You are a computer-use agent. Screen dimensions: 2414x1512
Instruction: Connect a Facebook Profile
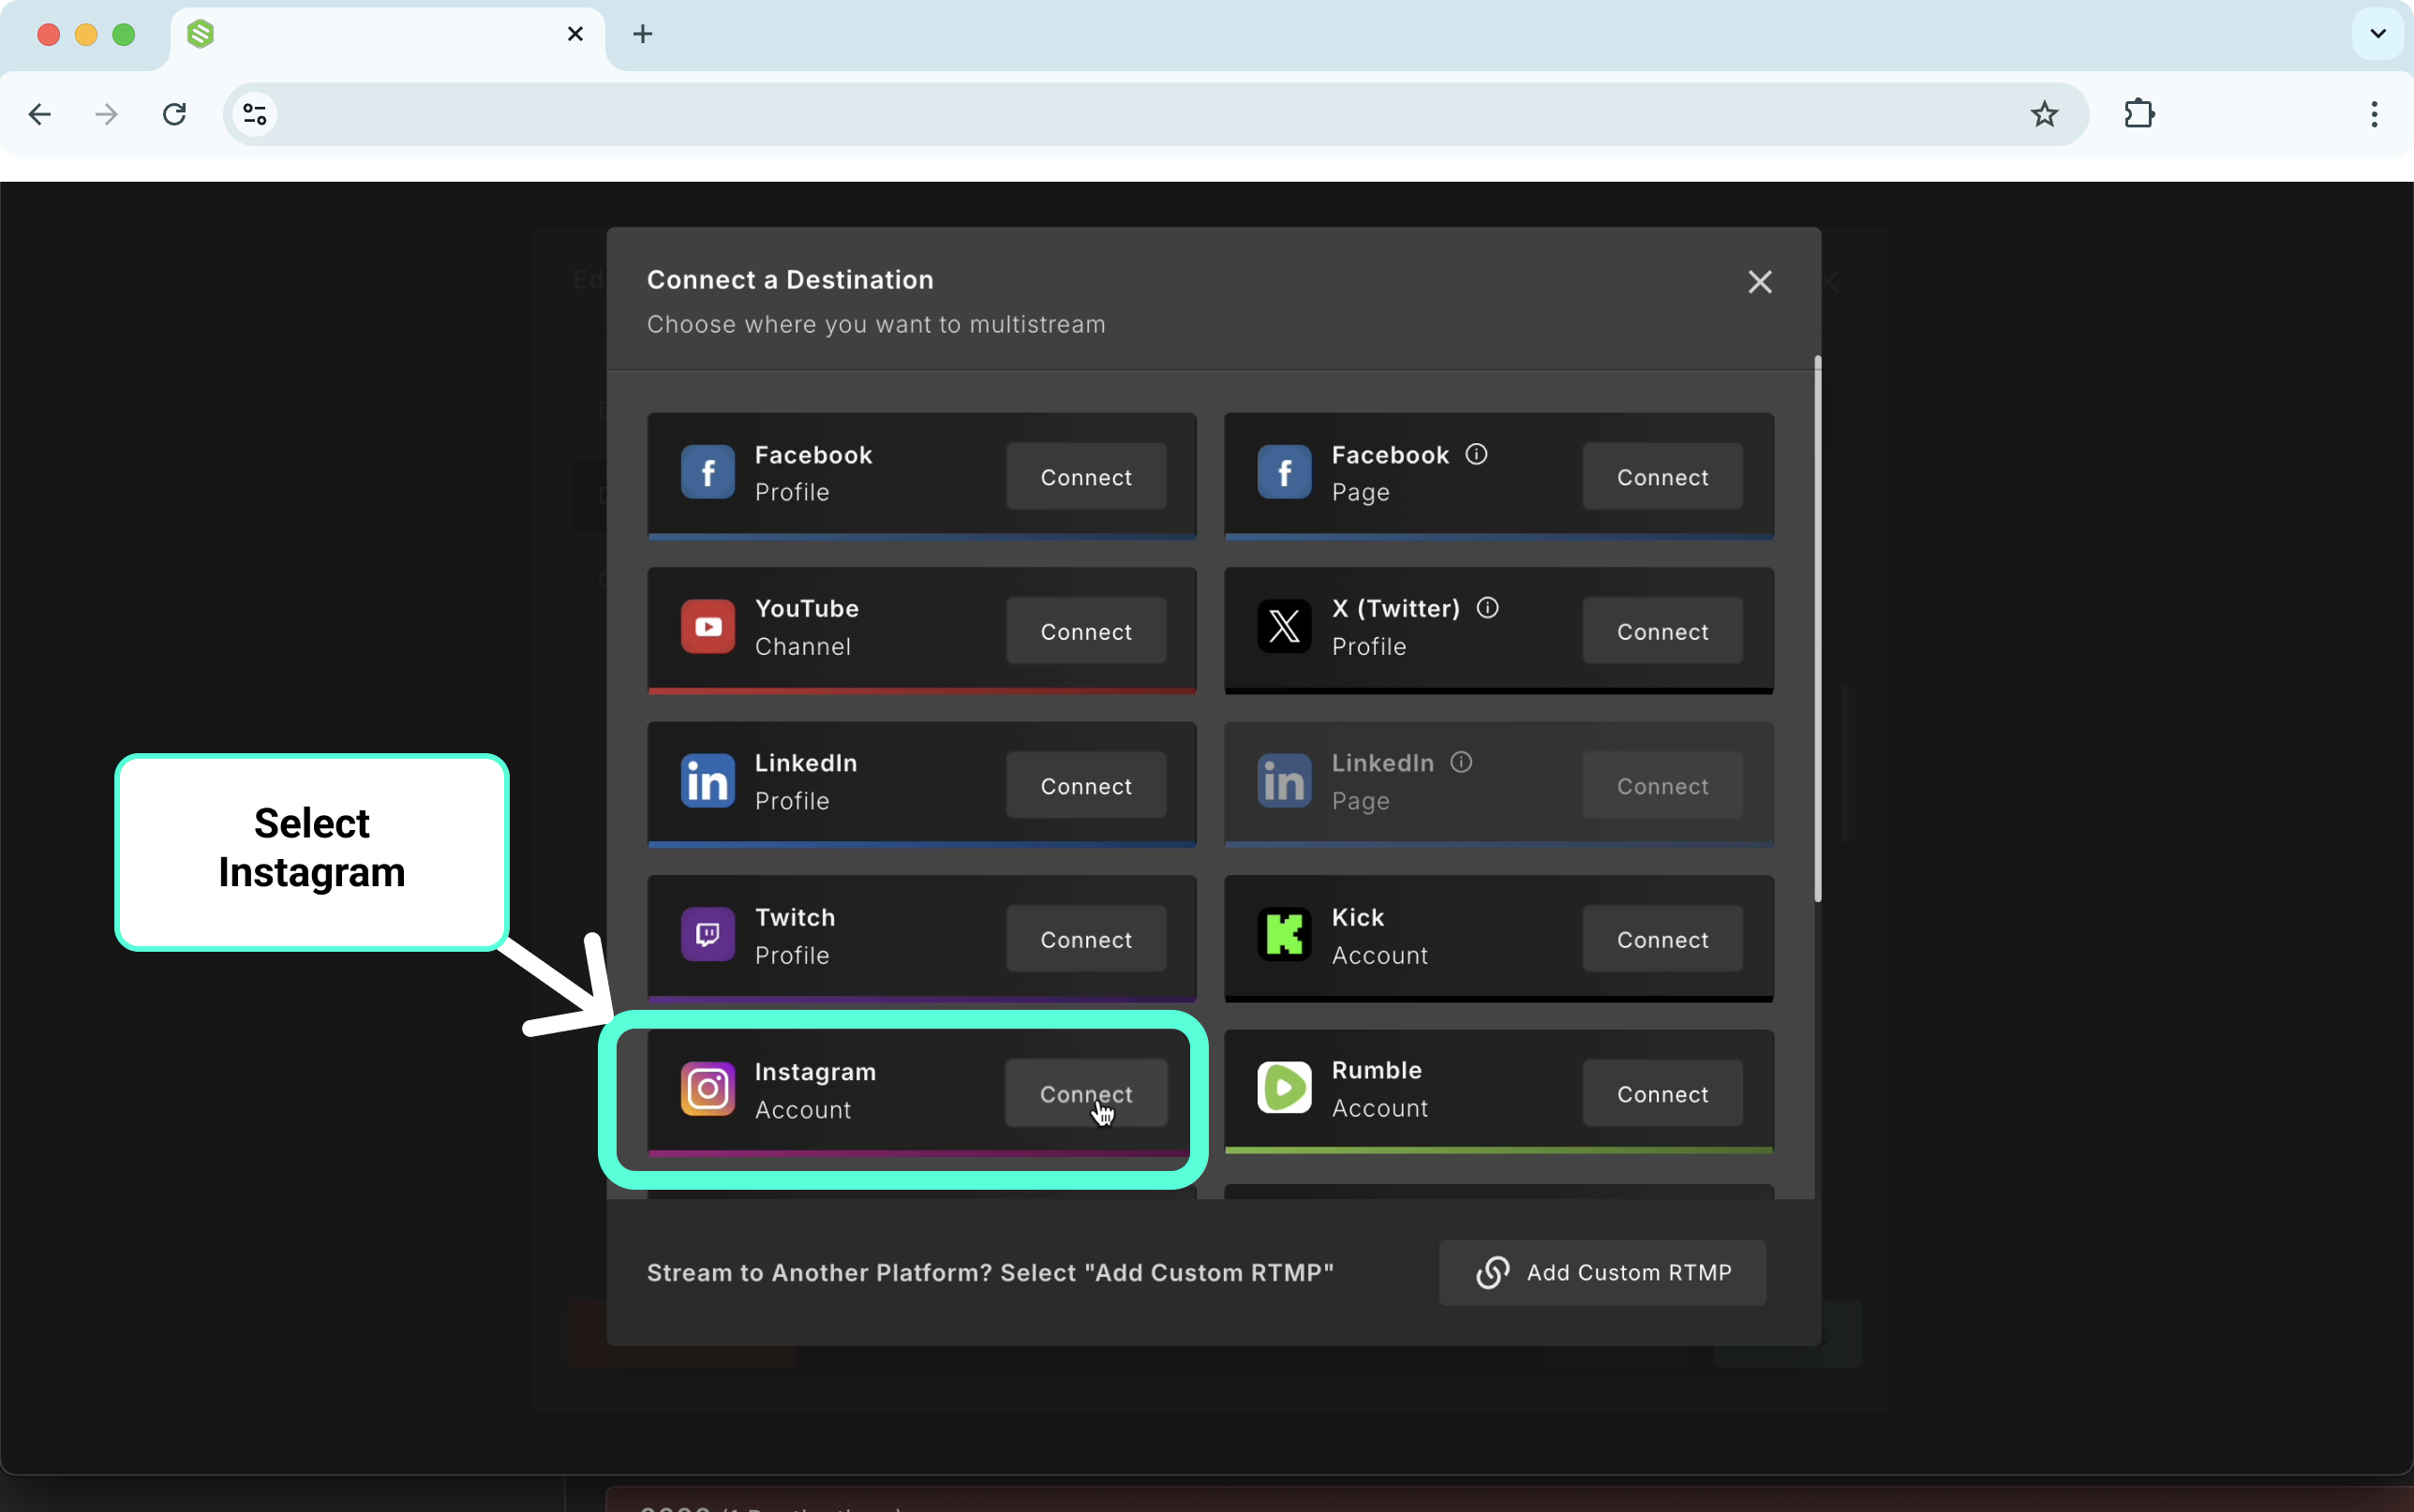(1086, 477)
